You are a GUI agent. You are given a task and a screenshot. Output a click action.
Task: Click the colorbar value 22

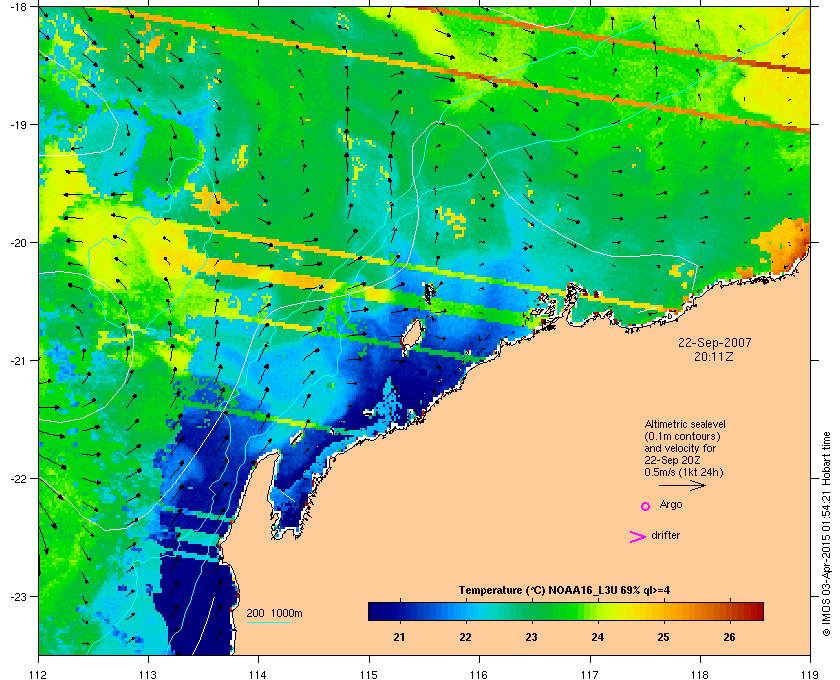[x=465, y=637]
